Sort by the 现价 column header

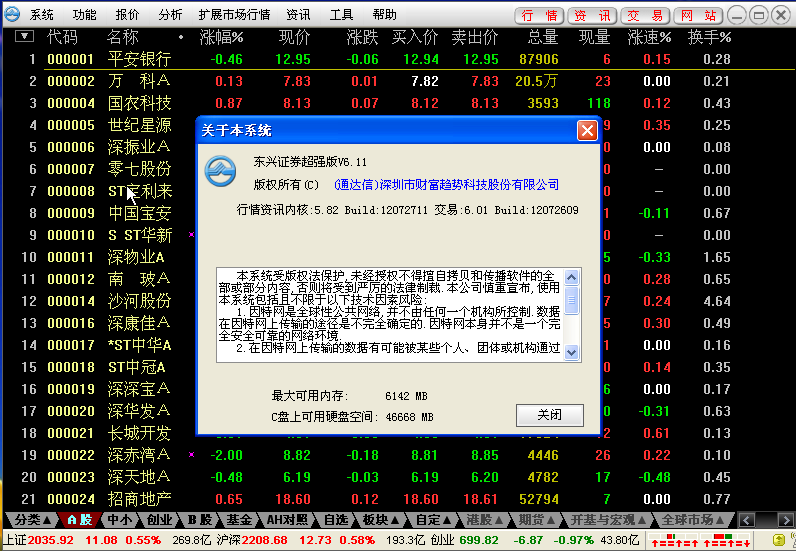click(x=294, y=37)
